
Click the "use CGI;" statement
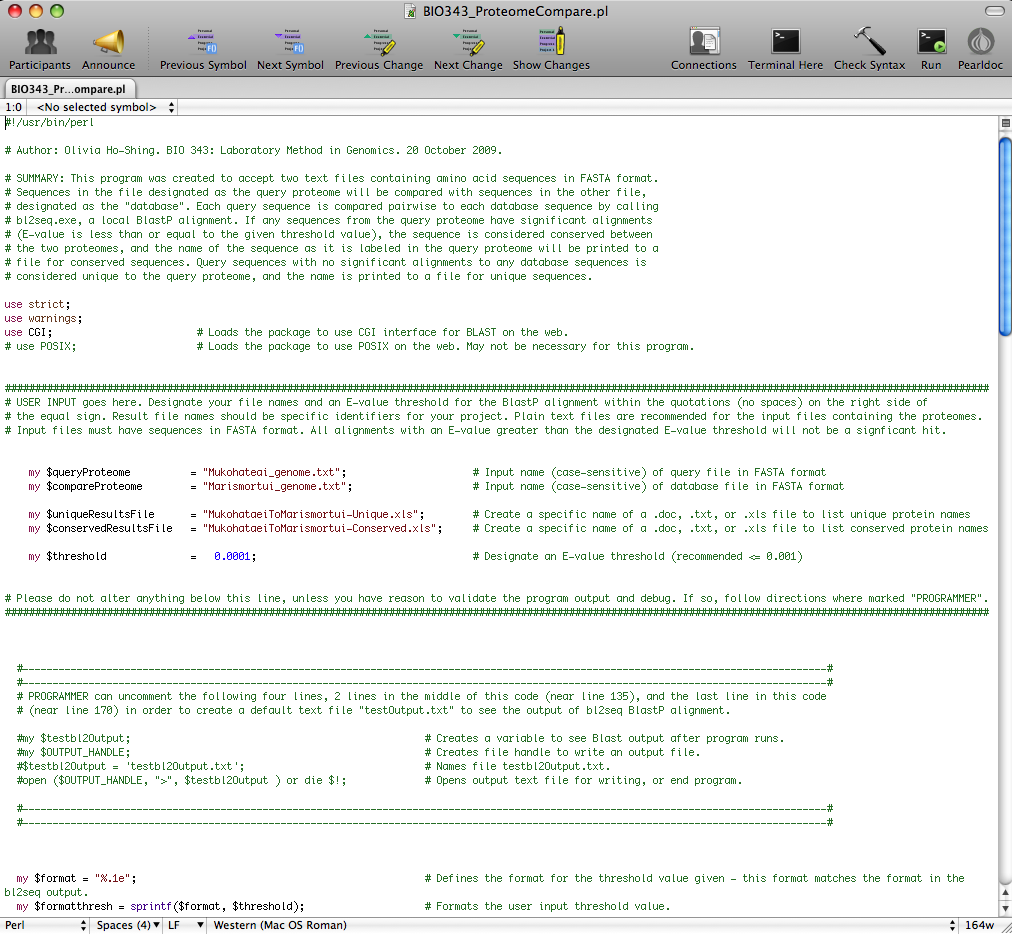coord(28,332)
